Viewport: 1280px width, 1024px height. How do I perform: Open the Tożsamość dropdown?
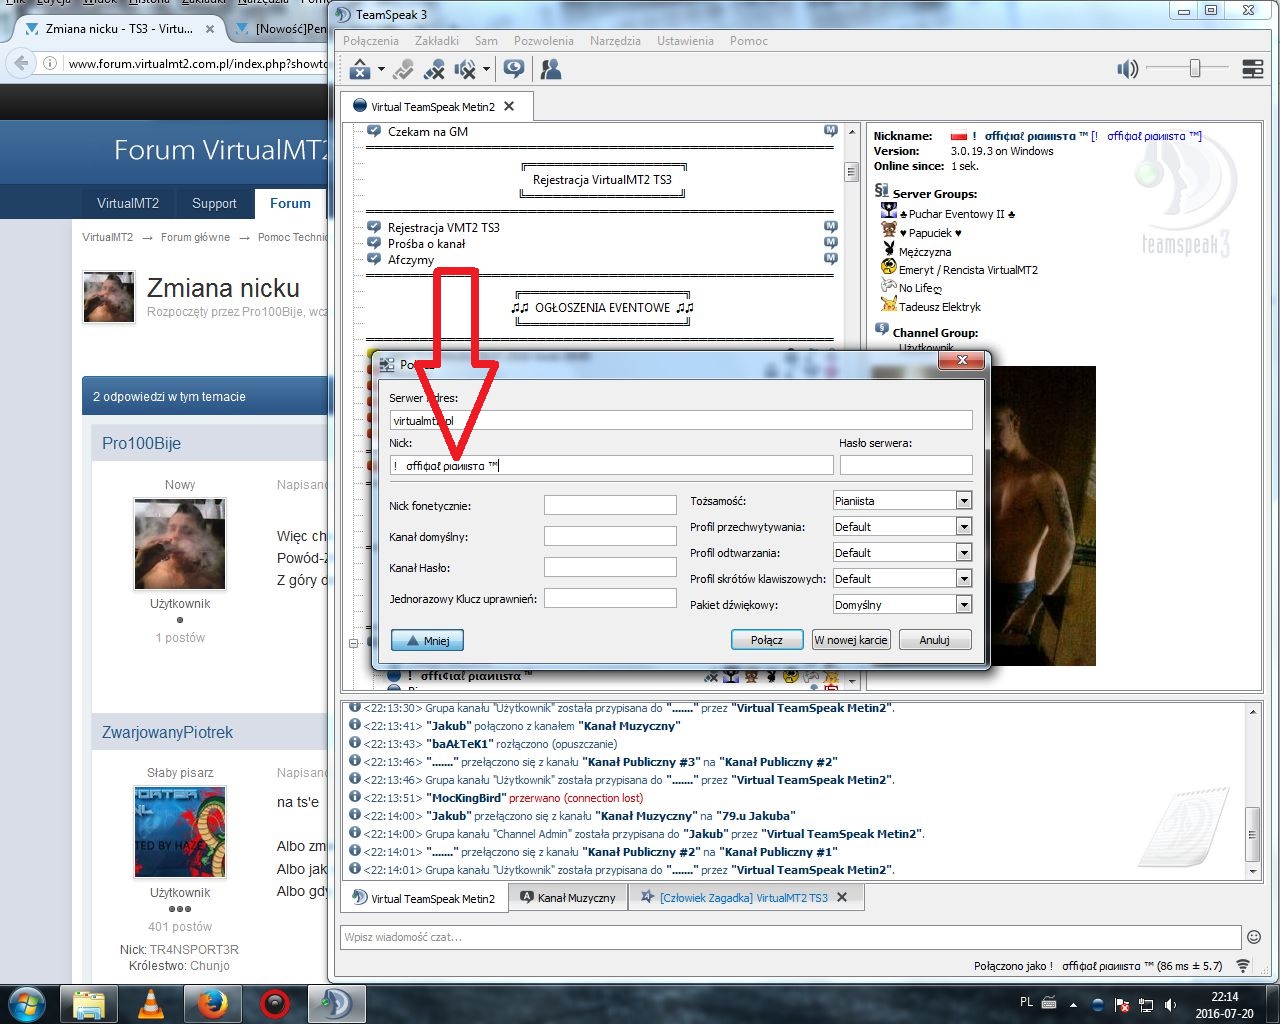click(x=902, y=500)
